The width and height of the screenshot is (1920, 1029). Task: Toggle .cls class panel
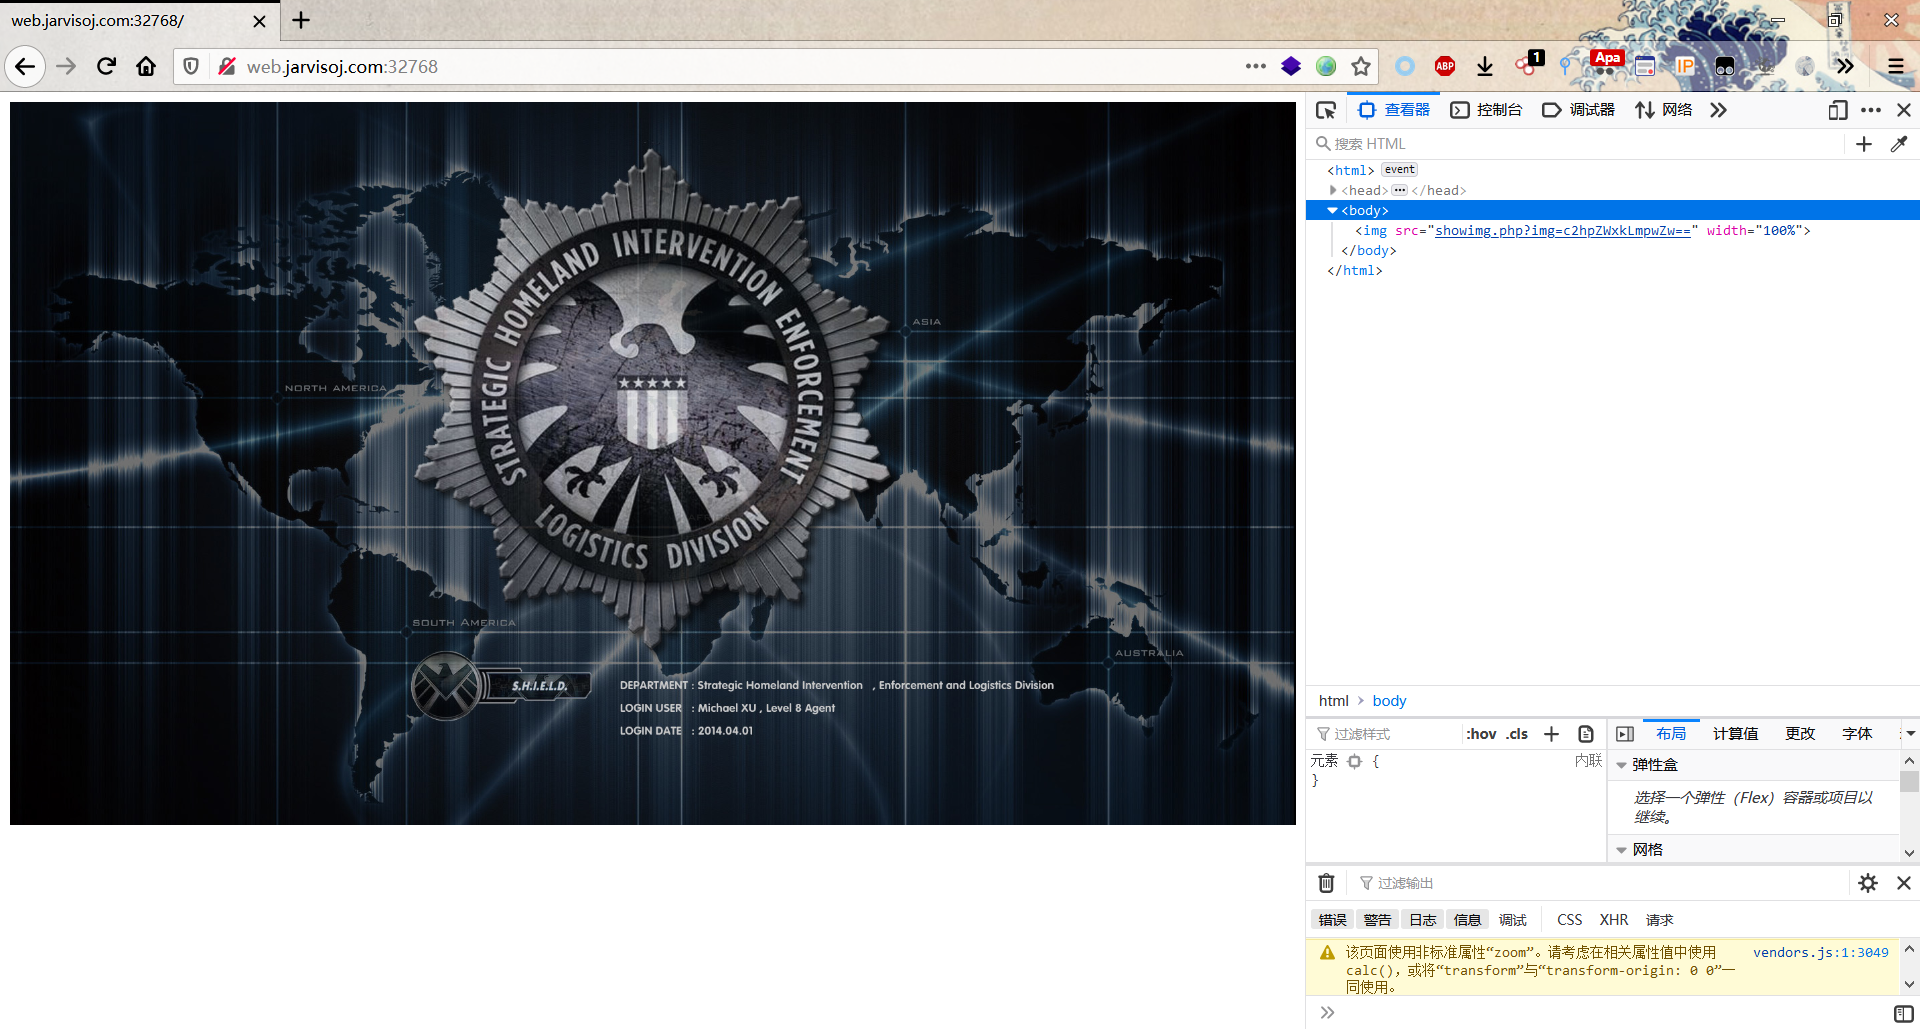pyautogui.click(x=1517, y=734)
